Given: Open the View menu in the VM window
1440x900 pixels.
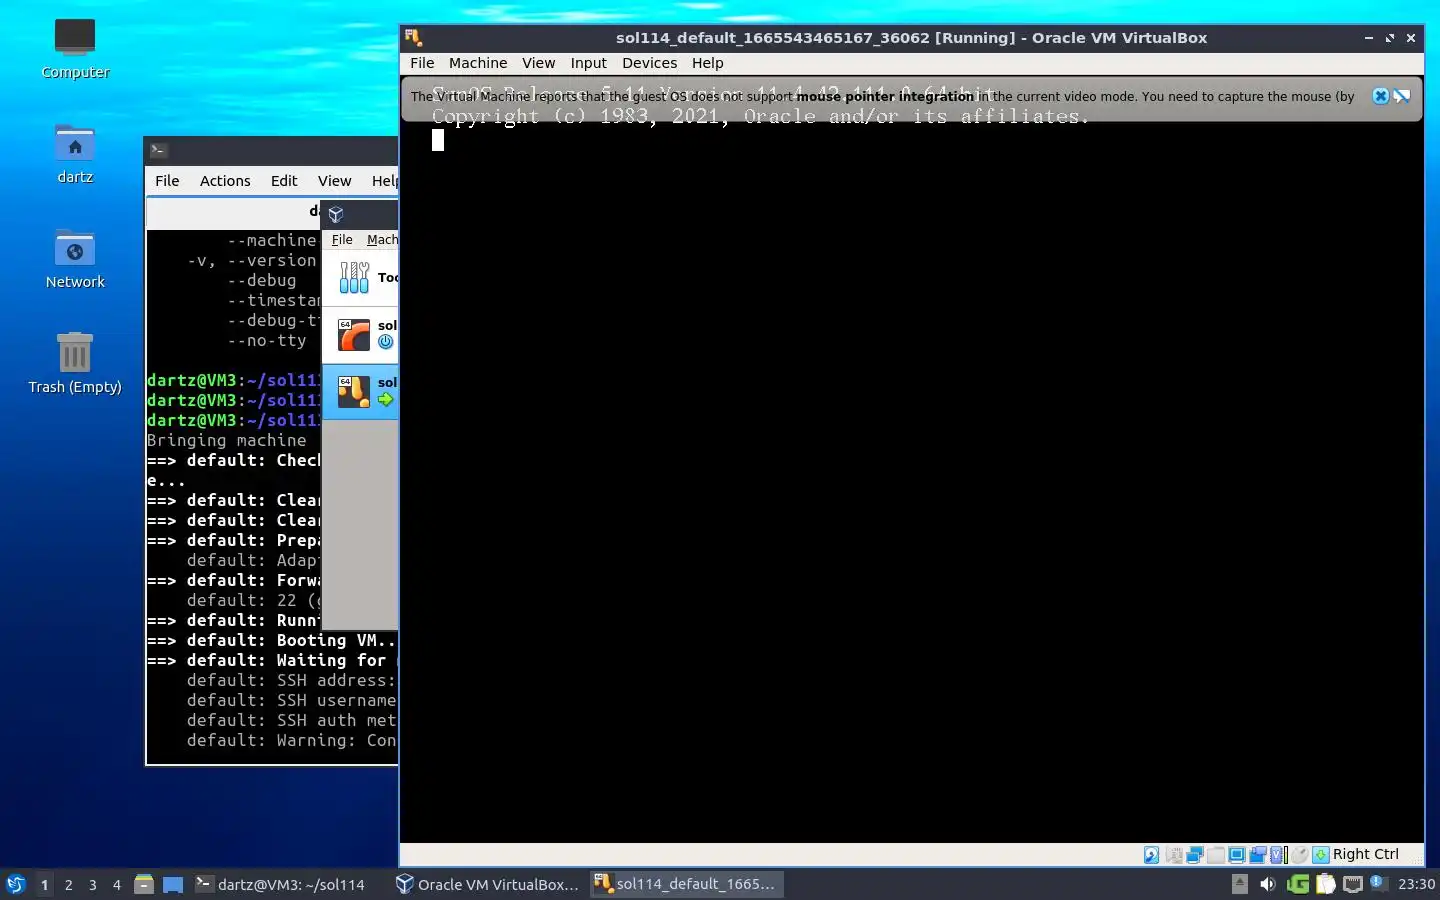Looking at the screenshot, I should (538, 63).
